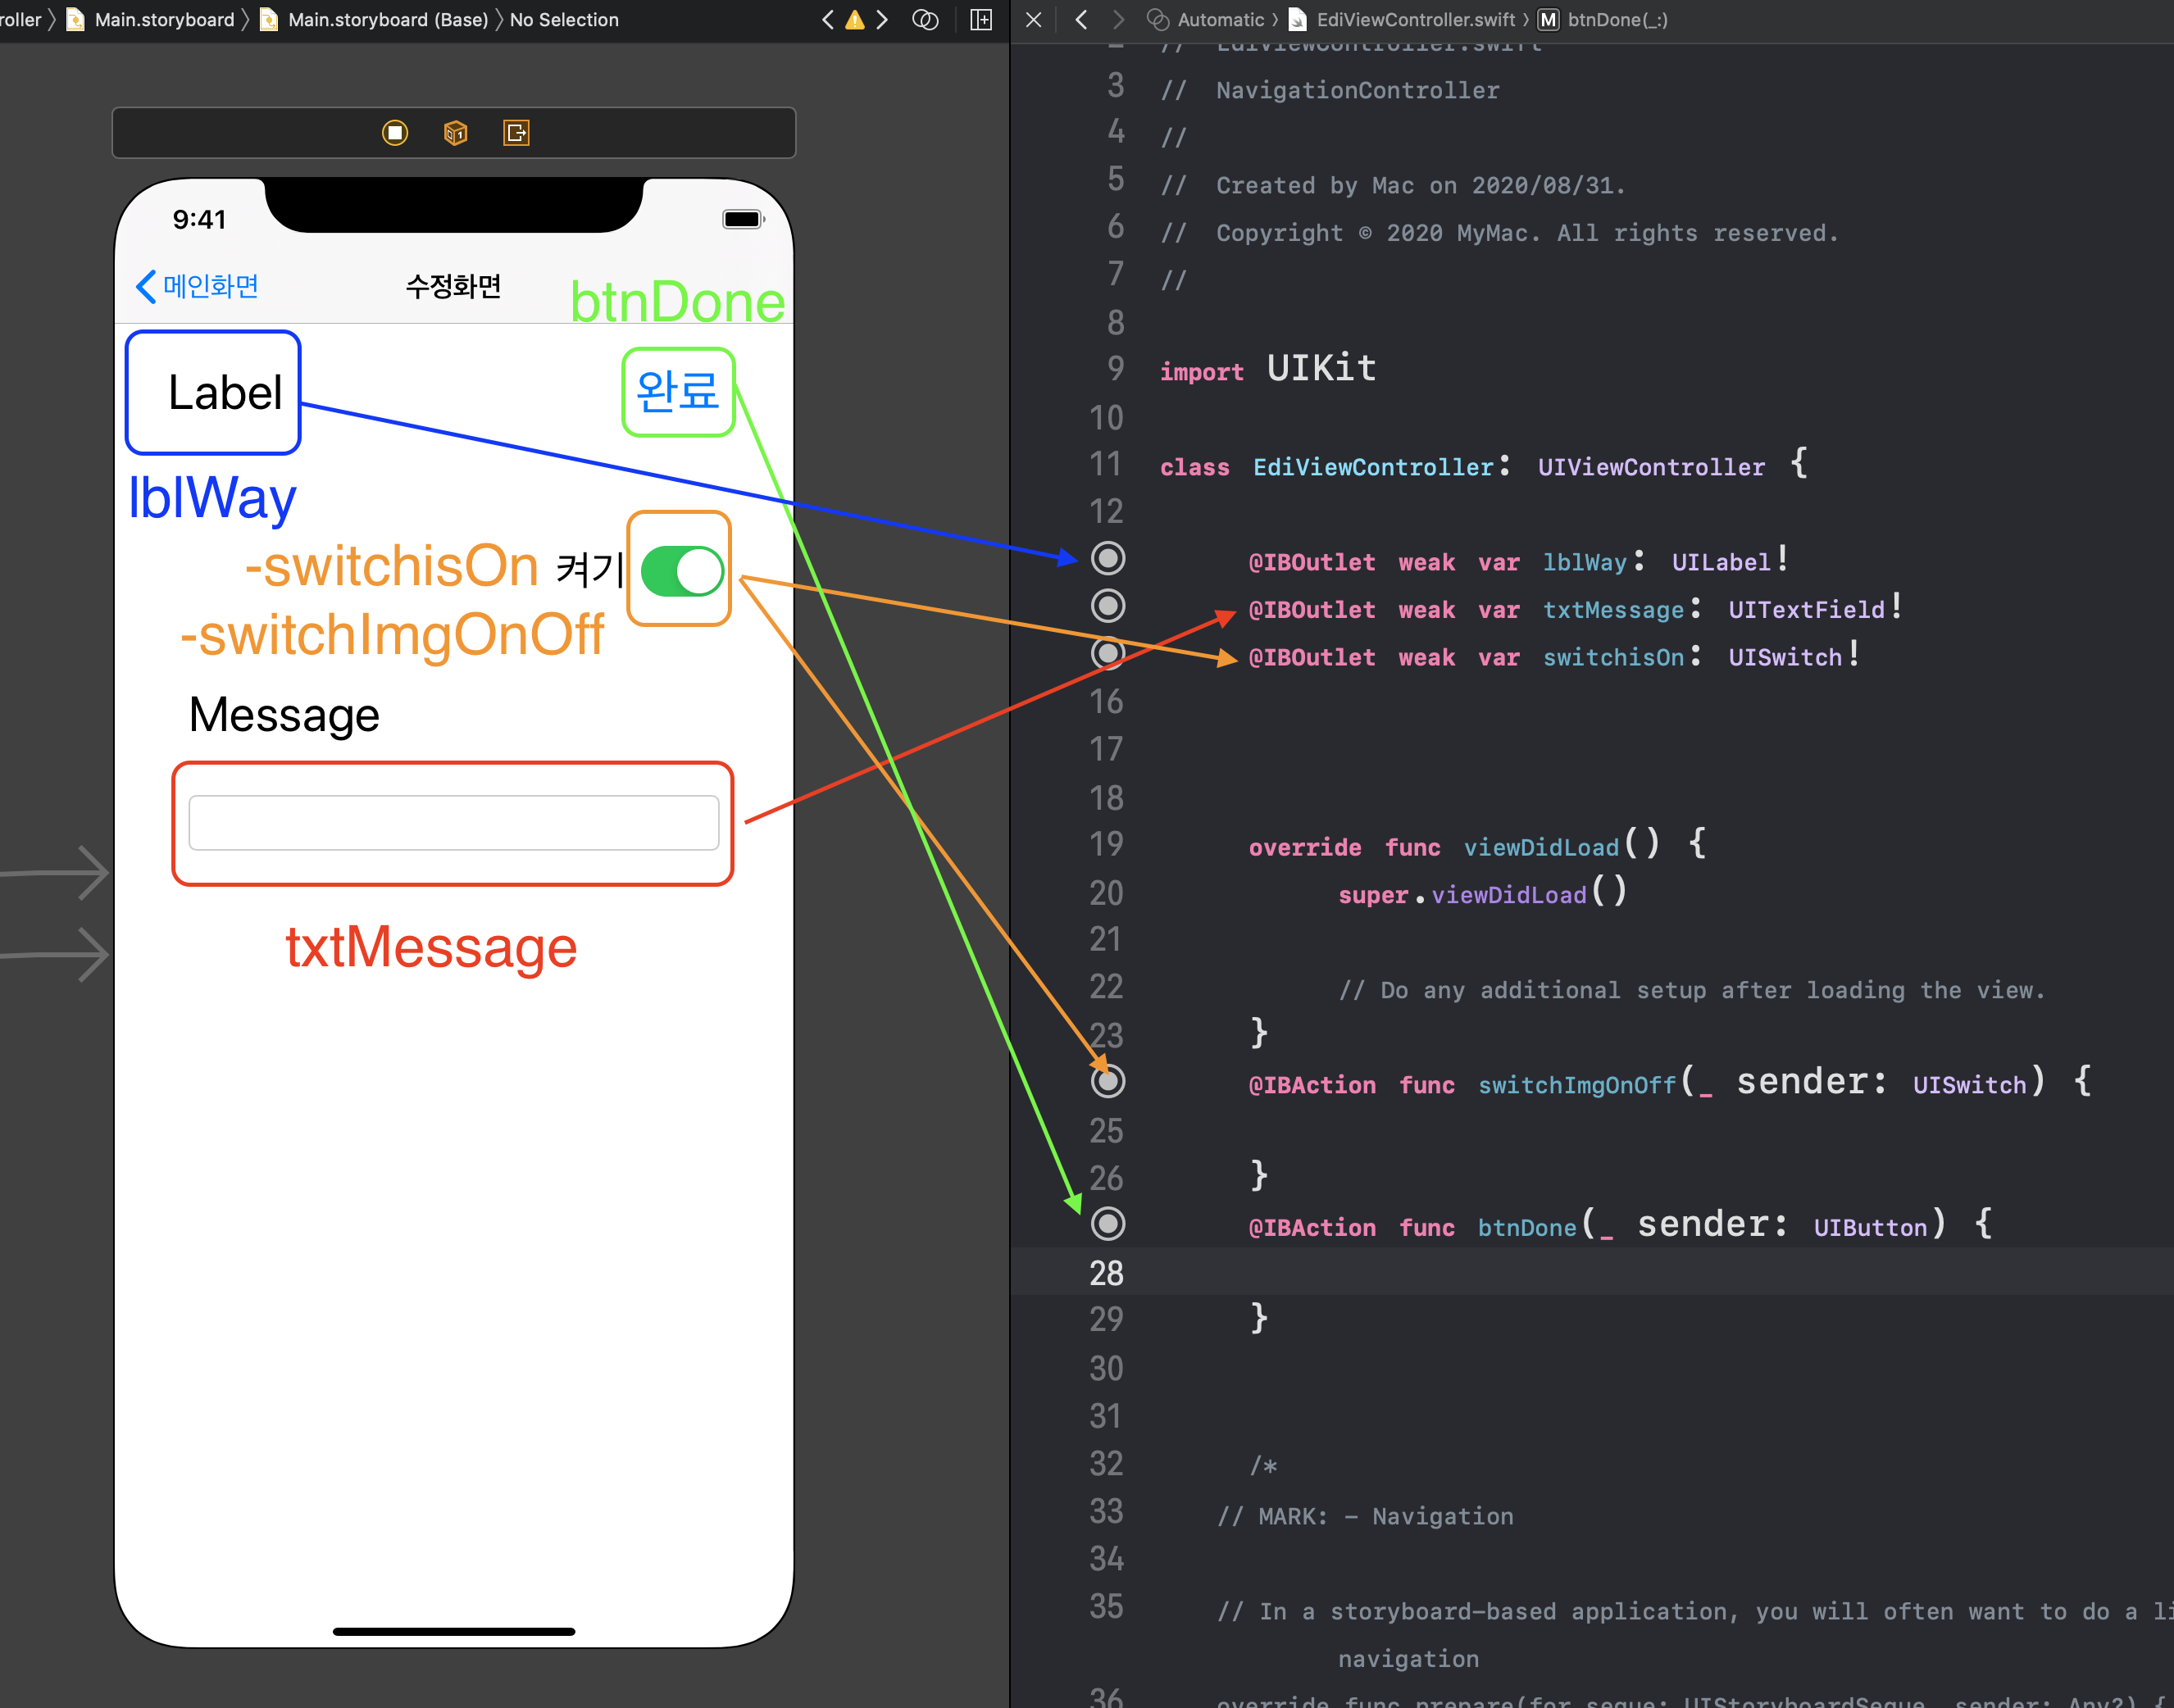Click the yellow warning triangle icon

coord(855,20)
